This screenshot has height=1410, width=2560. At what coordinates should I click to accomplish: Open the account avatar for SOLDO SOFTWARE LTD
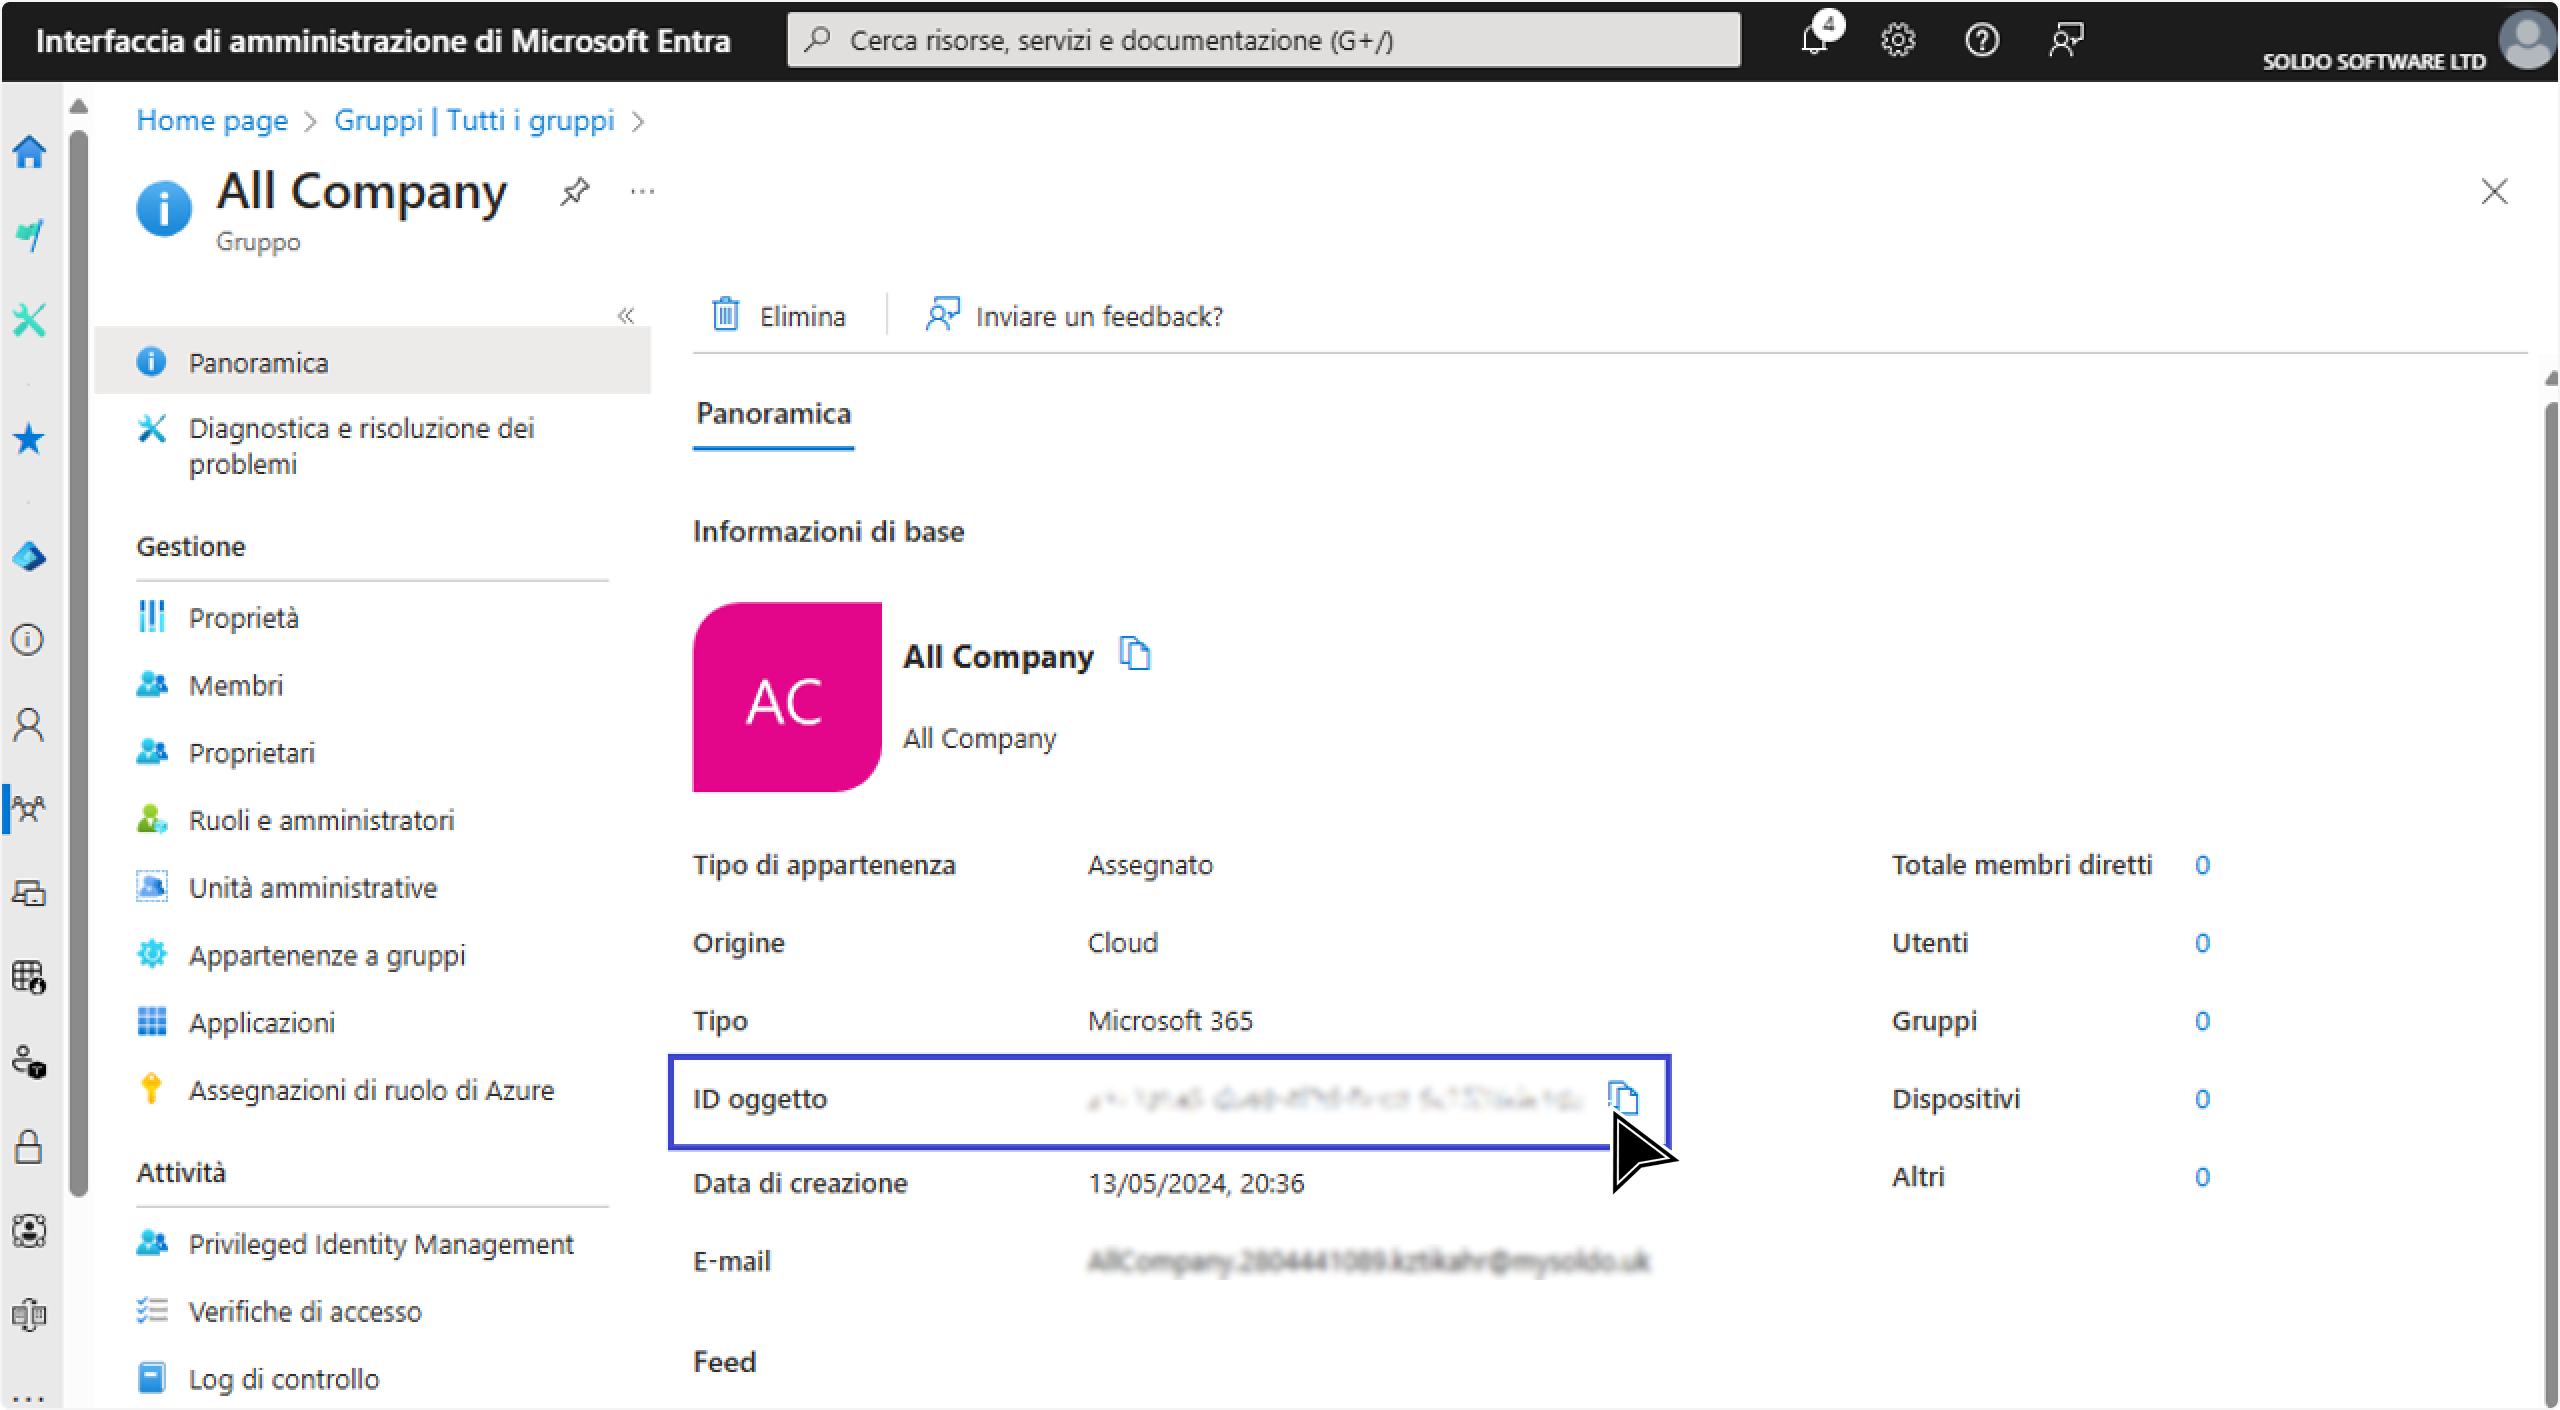coord(2526,40)
